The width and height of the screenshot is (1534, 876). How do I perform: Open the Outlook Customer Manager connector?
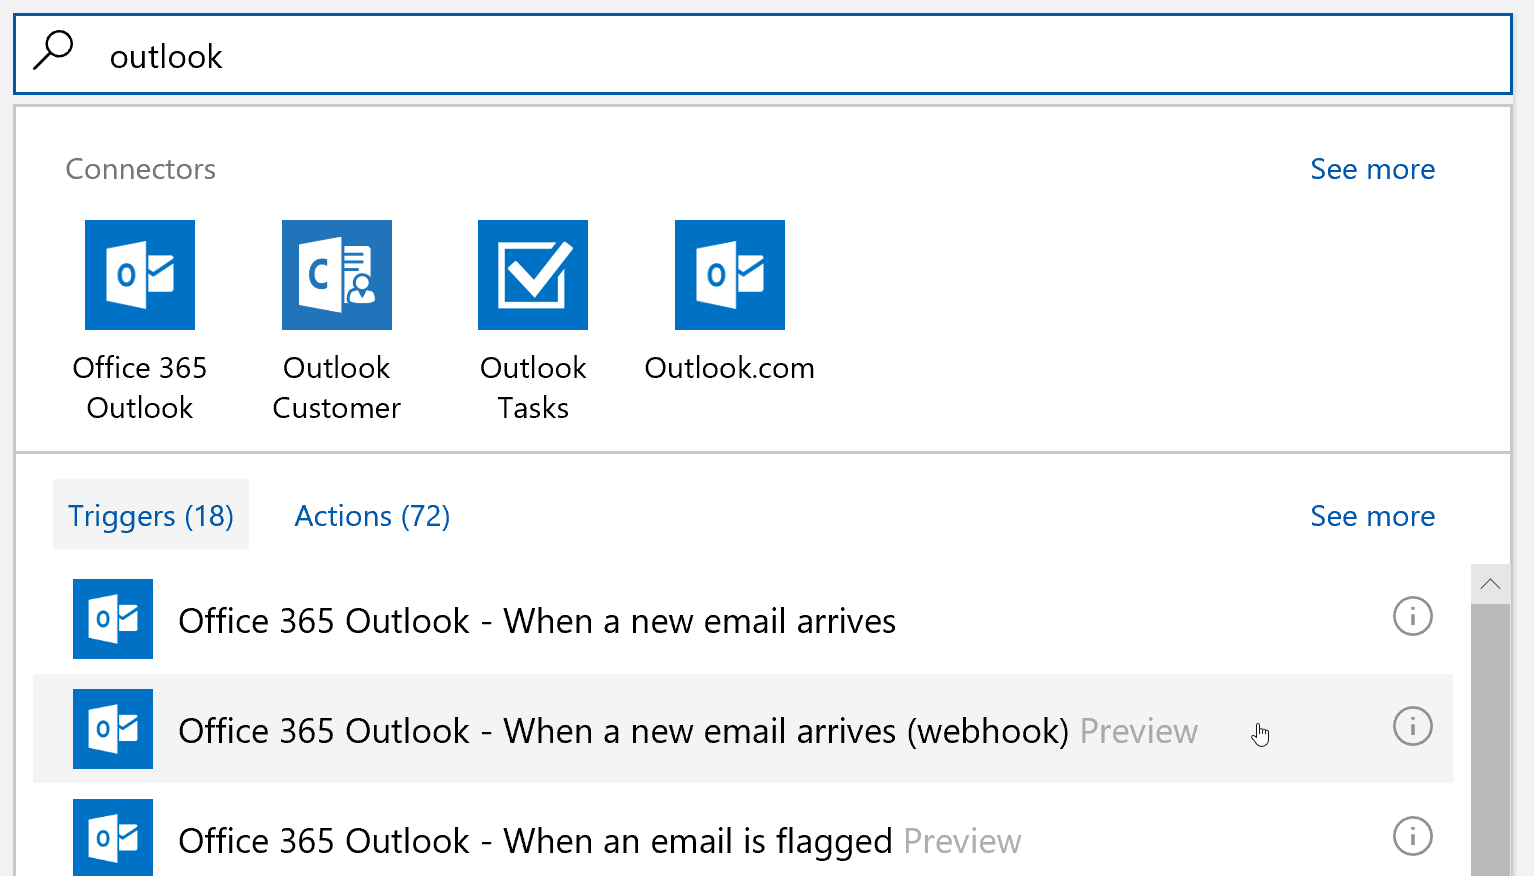pos(336,274)
